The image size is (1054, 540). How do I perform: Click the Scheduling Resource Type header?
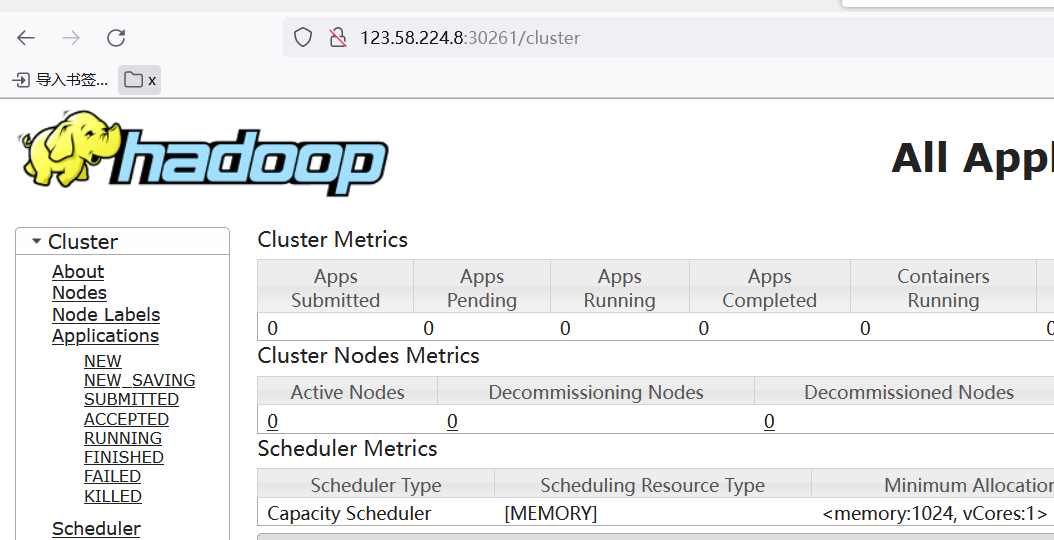pyautogui.click(x=653, y=486)
